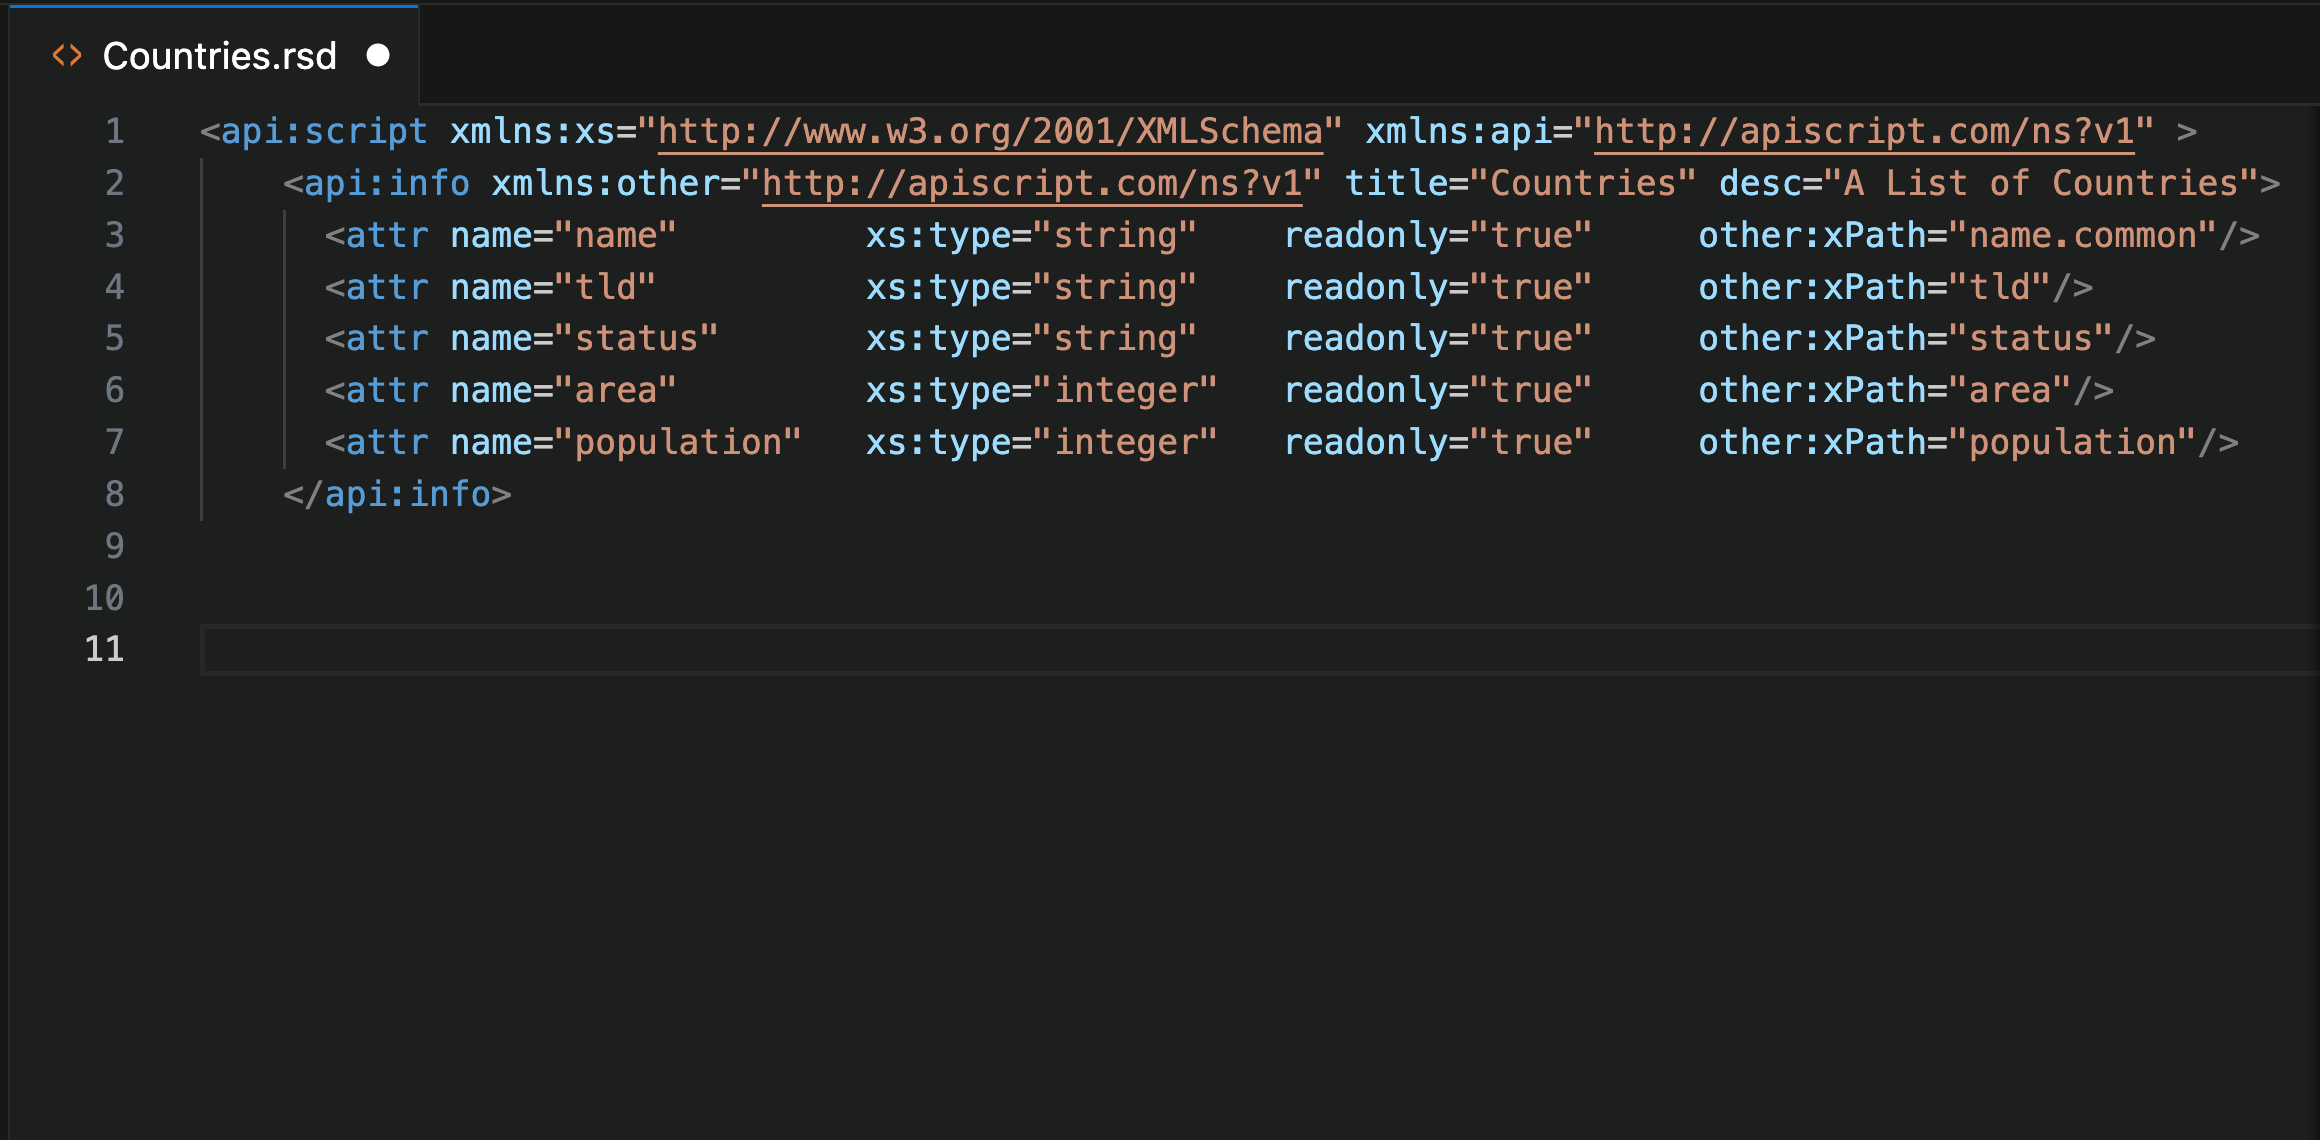Click line number 11 in the gutter
The height and width of the screenshot is (1140, 2320).
(x=105, y=649)
